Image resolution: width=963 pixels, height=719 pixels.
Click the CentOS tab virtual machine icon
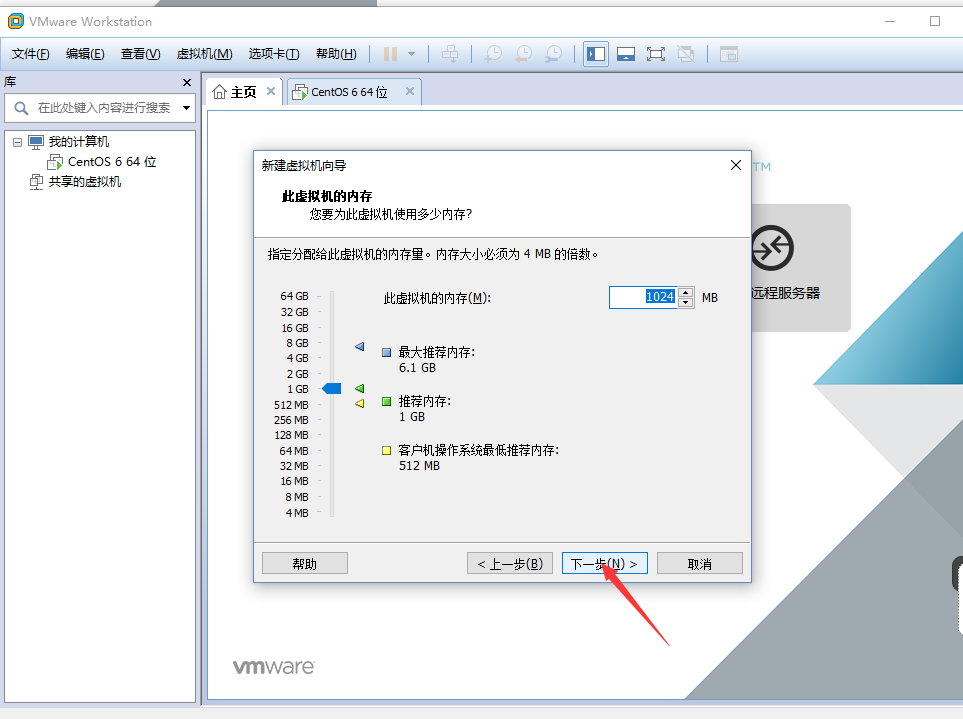point(300,92)
